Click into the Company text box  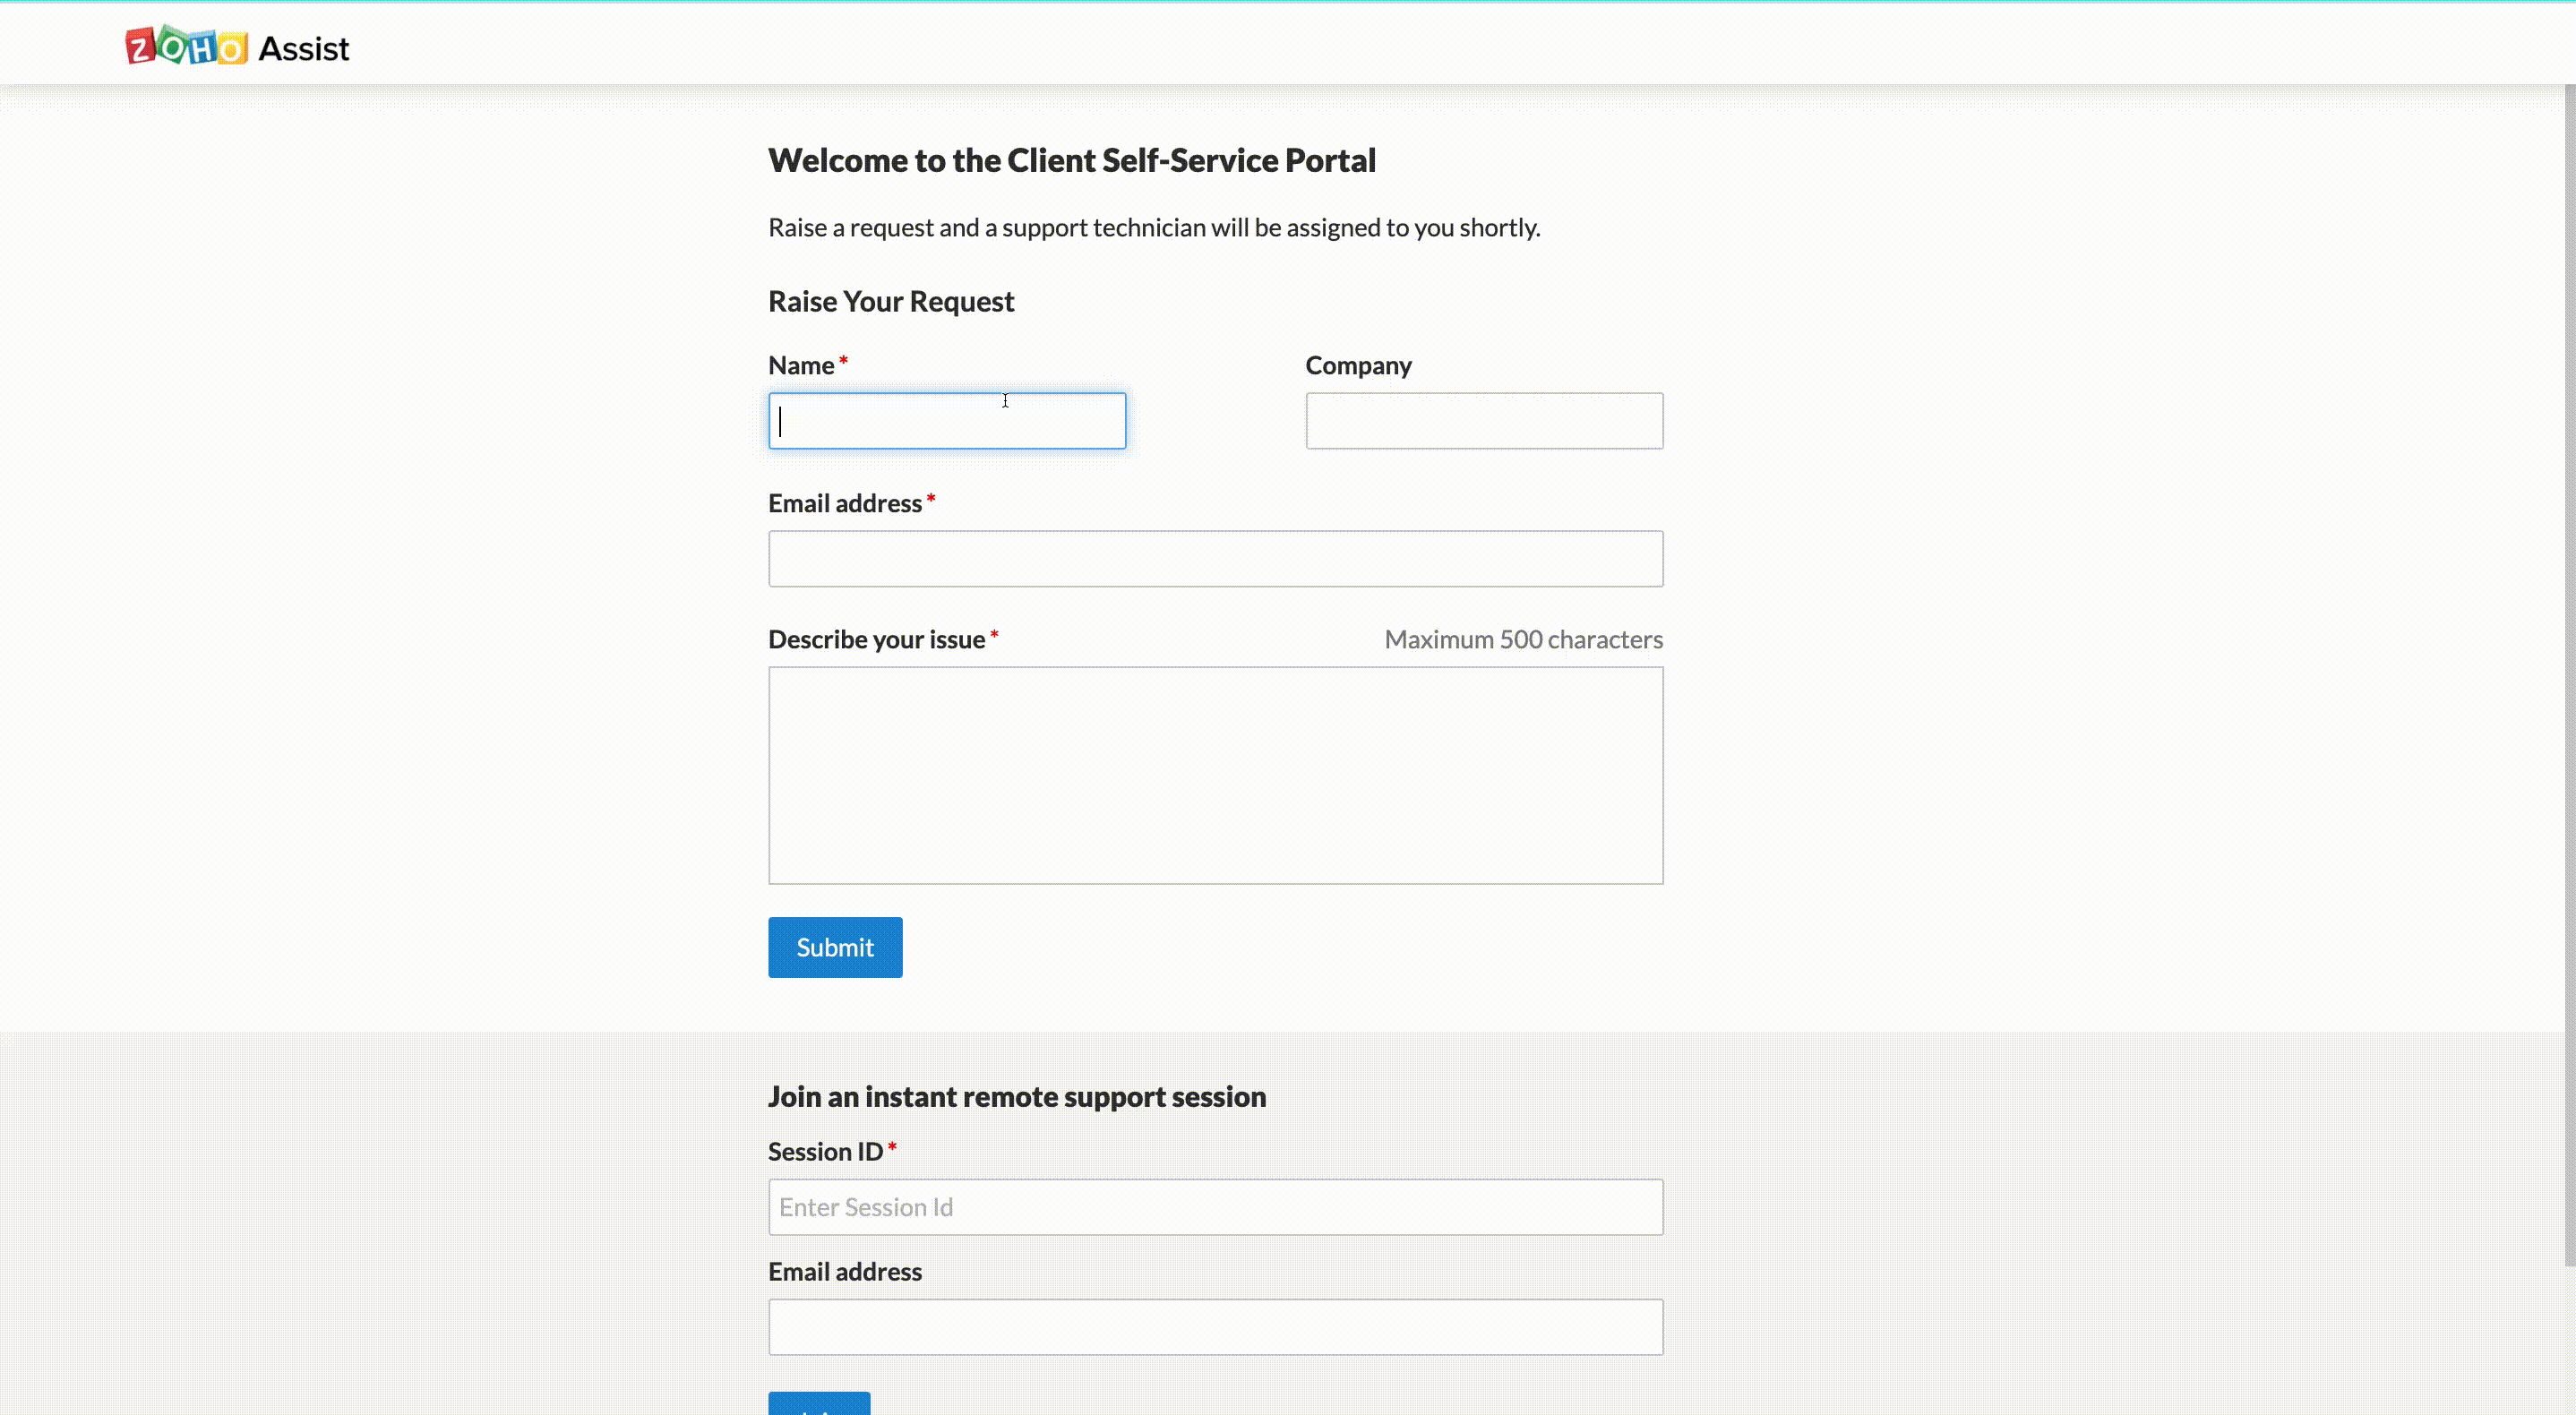pos(1483,421)
